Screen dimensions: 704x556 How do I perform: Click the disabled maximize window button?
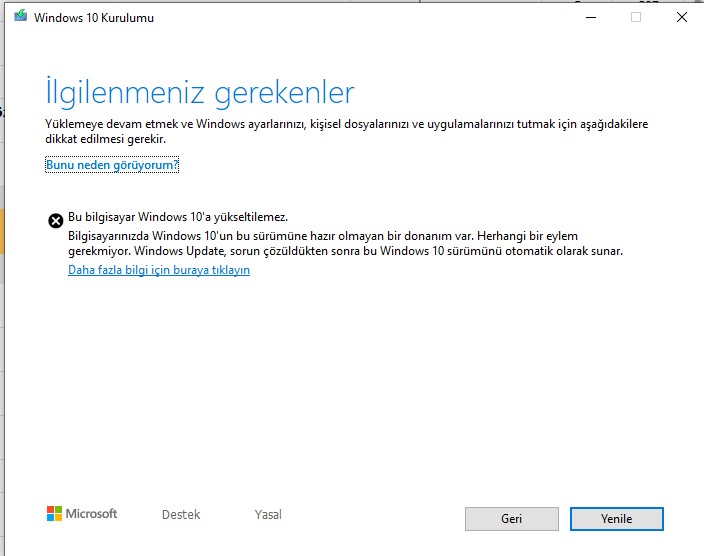[636, 18]
